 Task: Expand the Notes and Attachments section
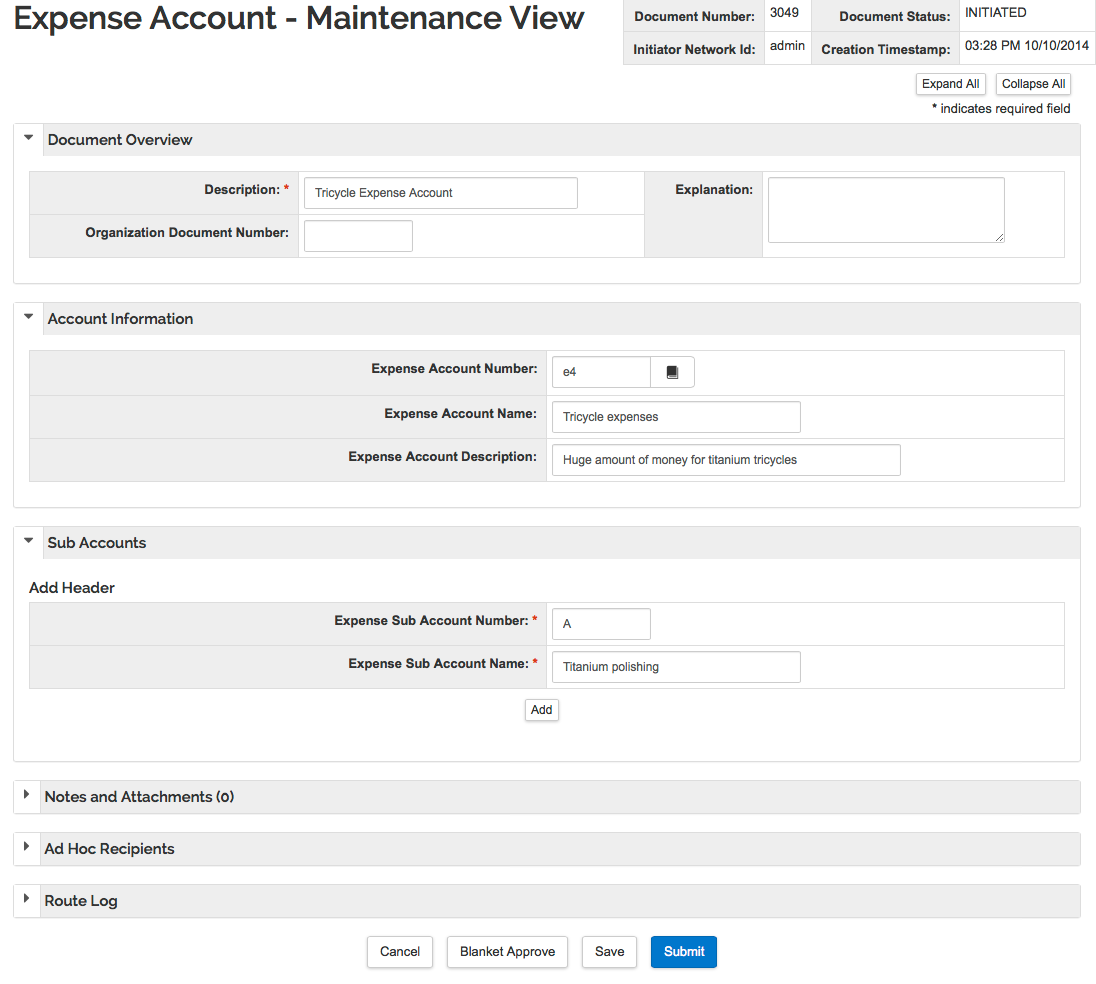pos(27,795)
